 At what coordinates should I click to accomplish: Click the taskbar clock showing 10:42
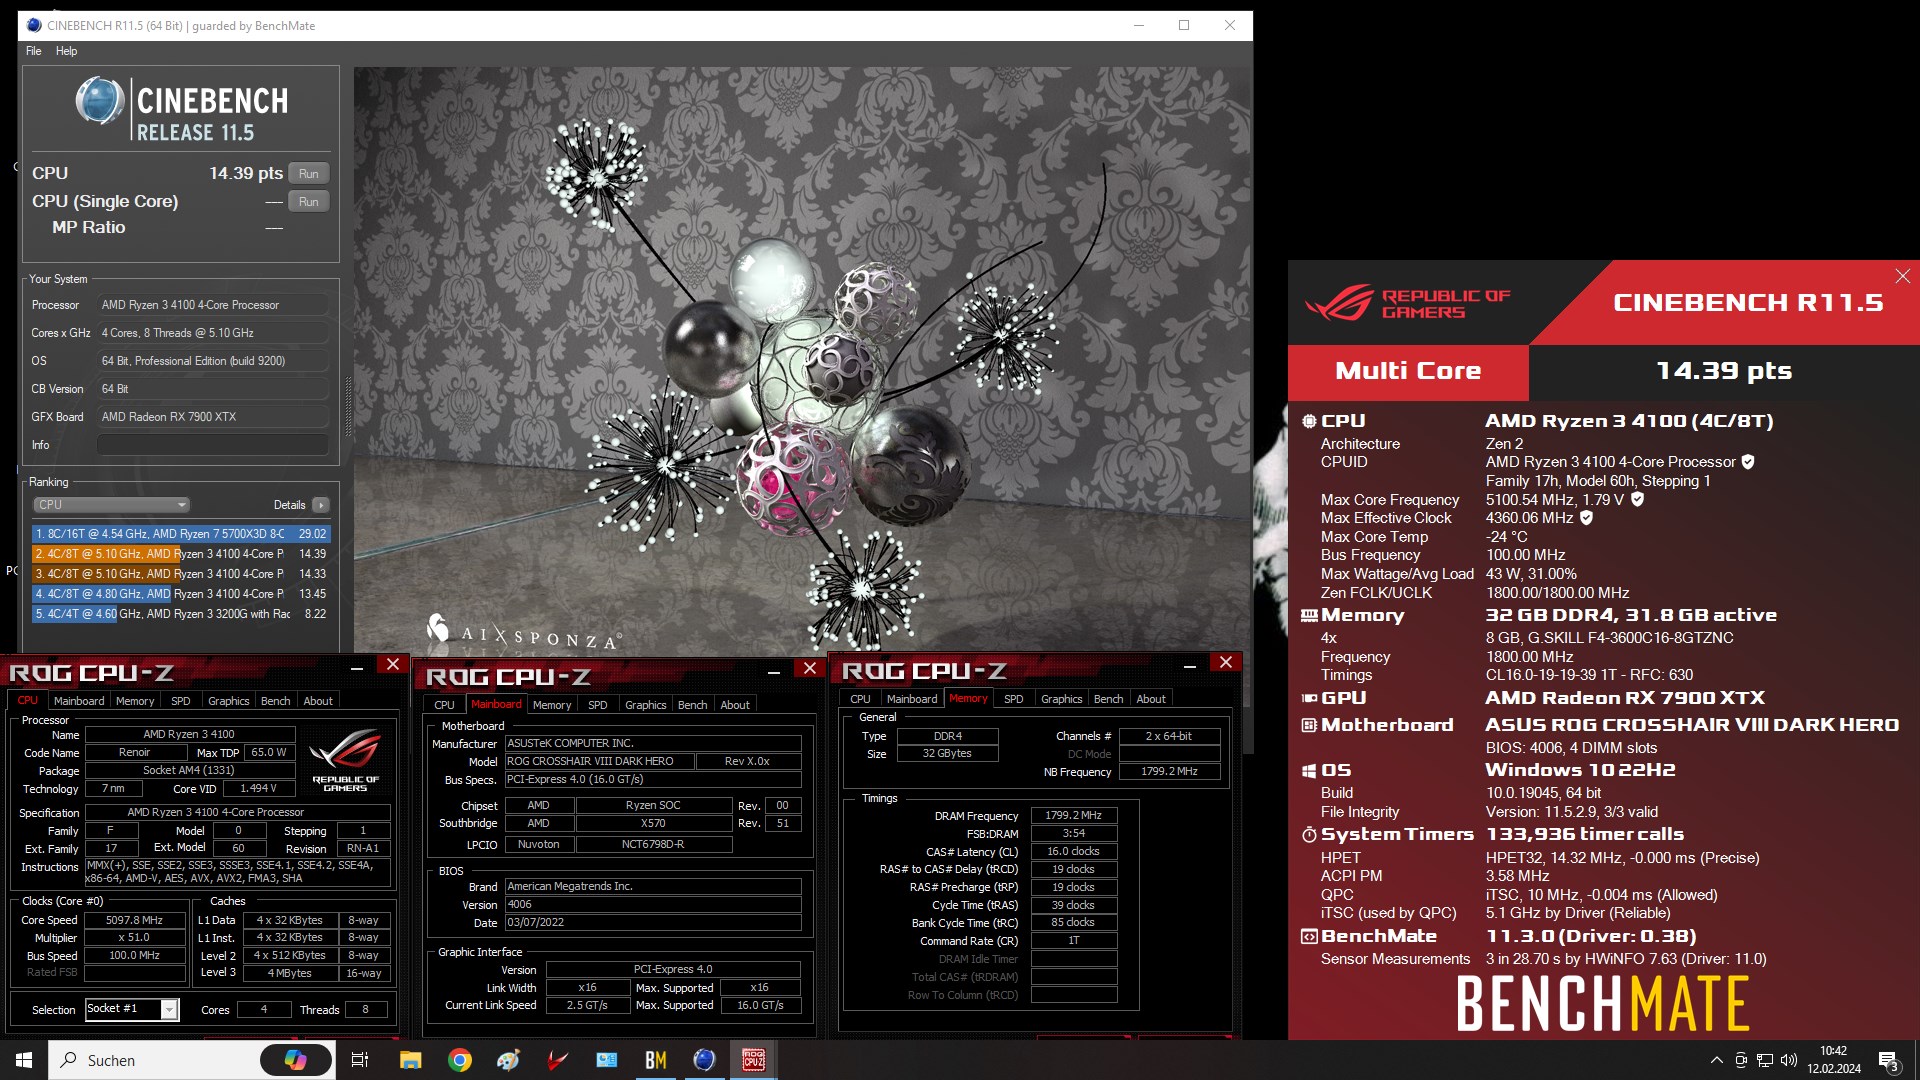[1833, 1060]
